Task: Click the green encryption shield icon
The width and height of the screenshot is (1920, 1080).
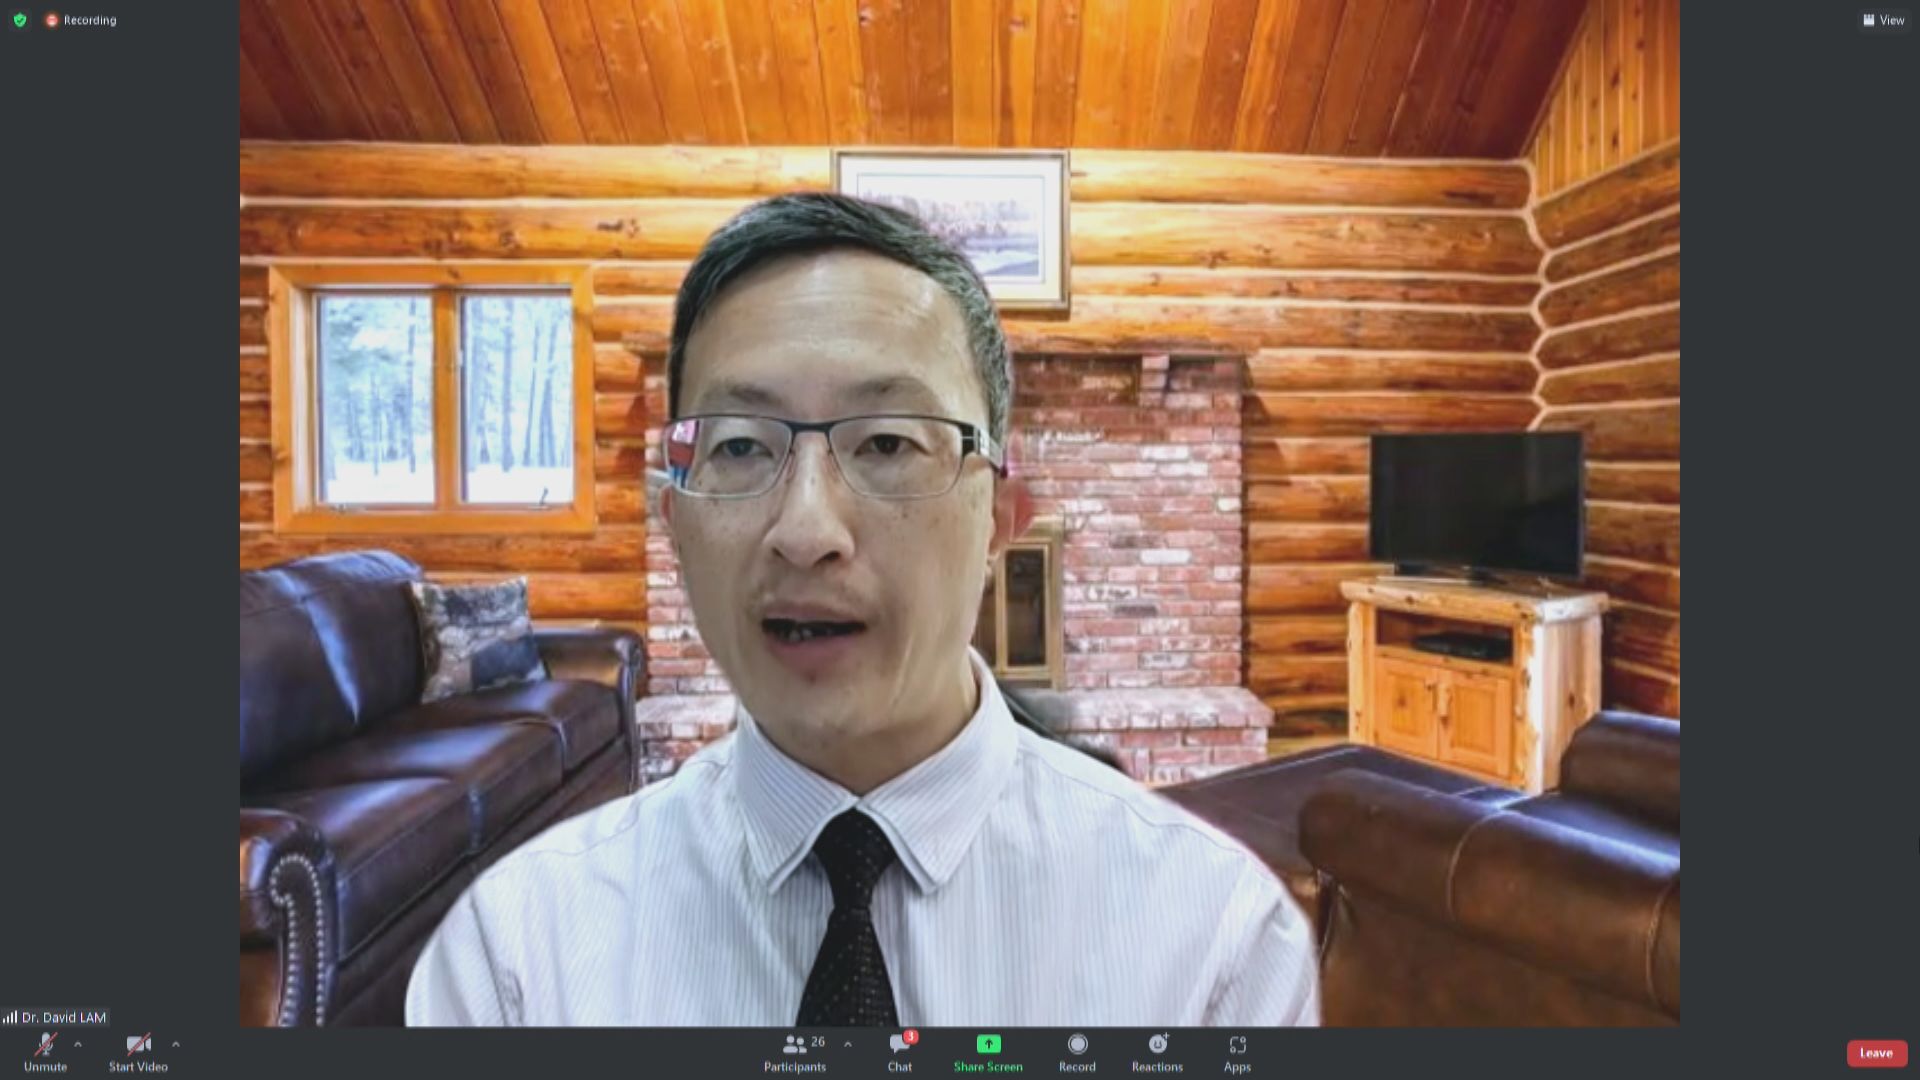Action: coord(20,20)
